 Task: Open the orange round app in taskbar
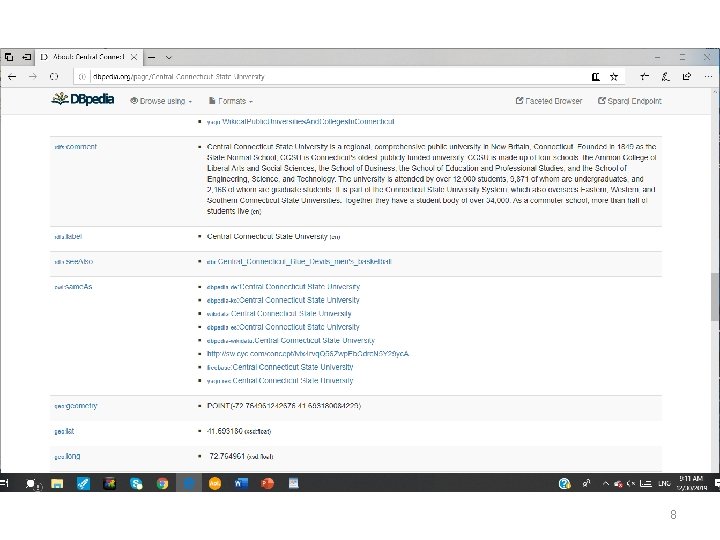[215, 484]
